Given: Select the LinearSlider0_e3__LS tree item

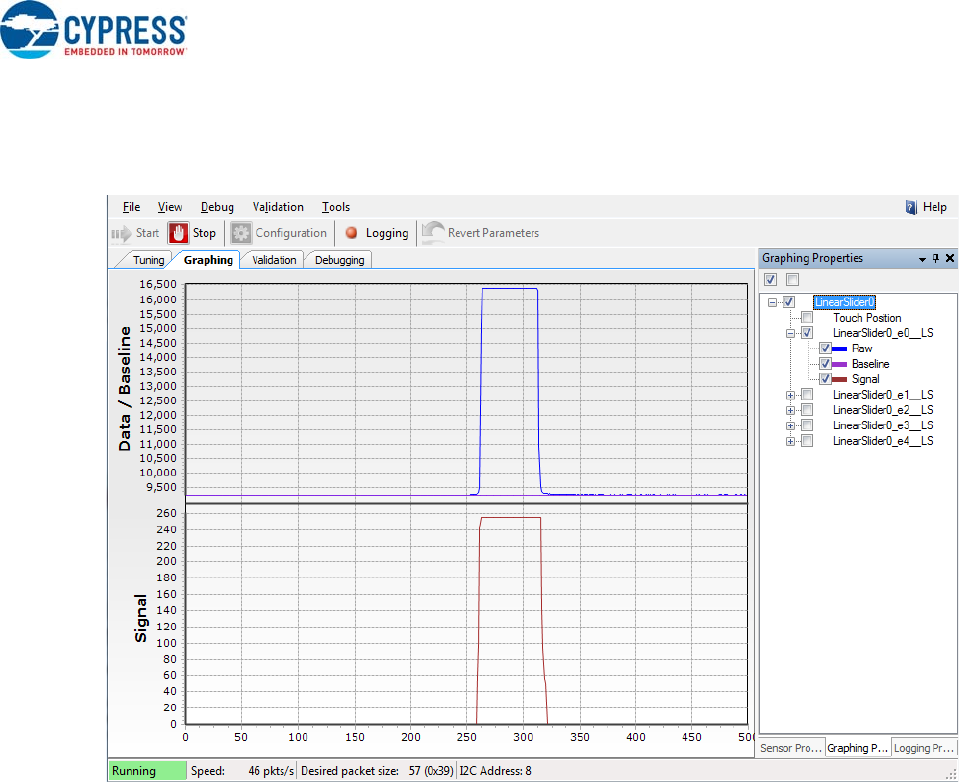Looking at the screenshot, I should point(882,425).
